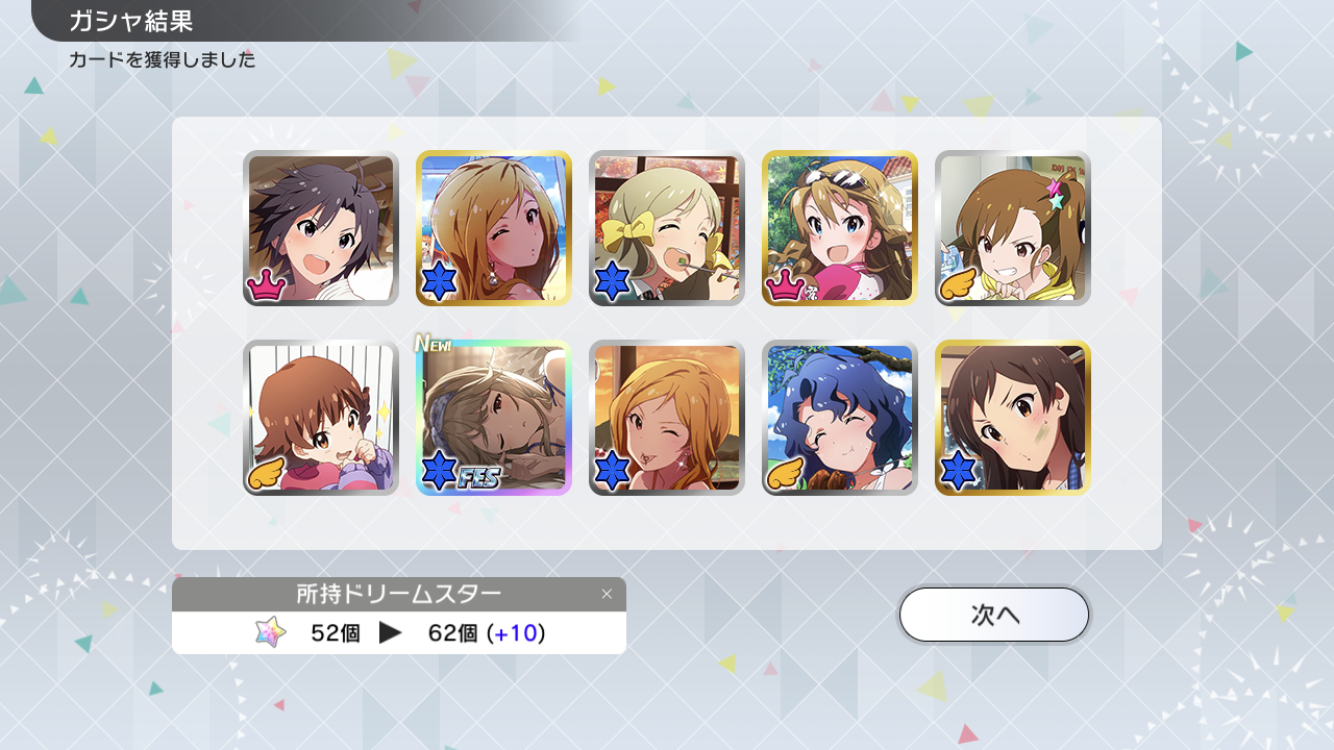
Task: Open the girl with goggles on head card
Action: [x=840, y=228]
